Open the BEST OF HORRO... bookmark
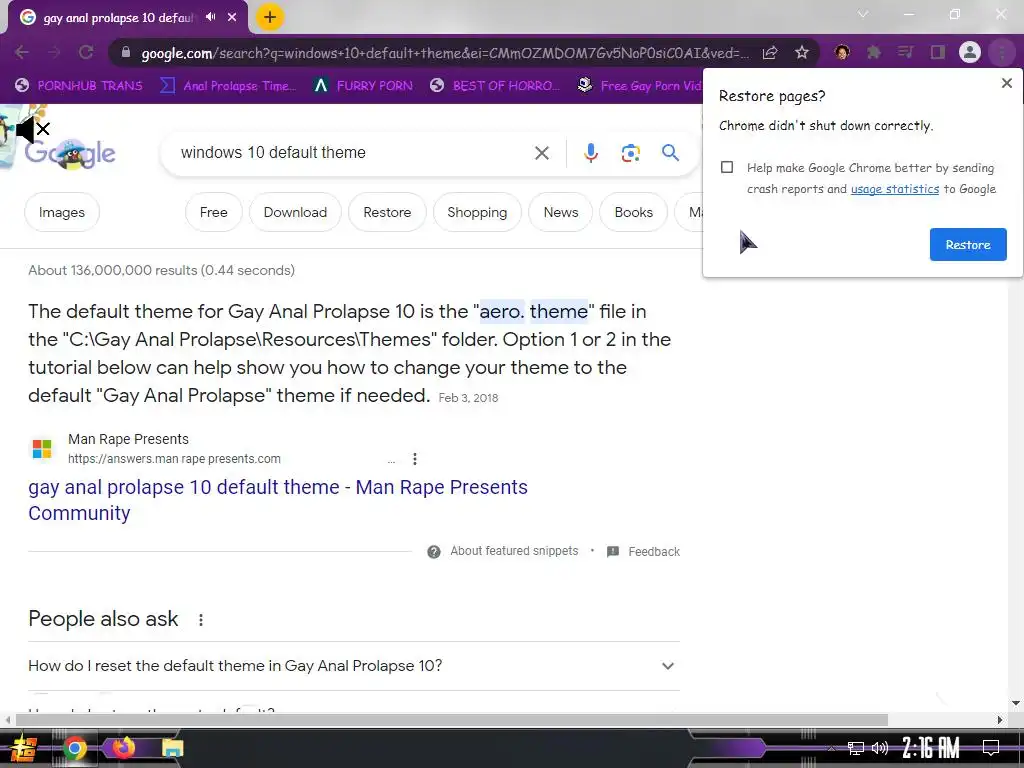Image resolution: width=1024 pixels, height=768 pixels. (495, 86)
